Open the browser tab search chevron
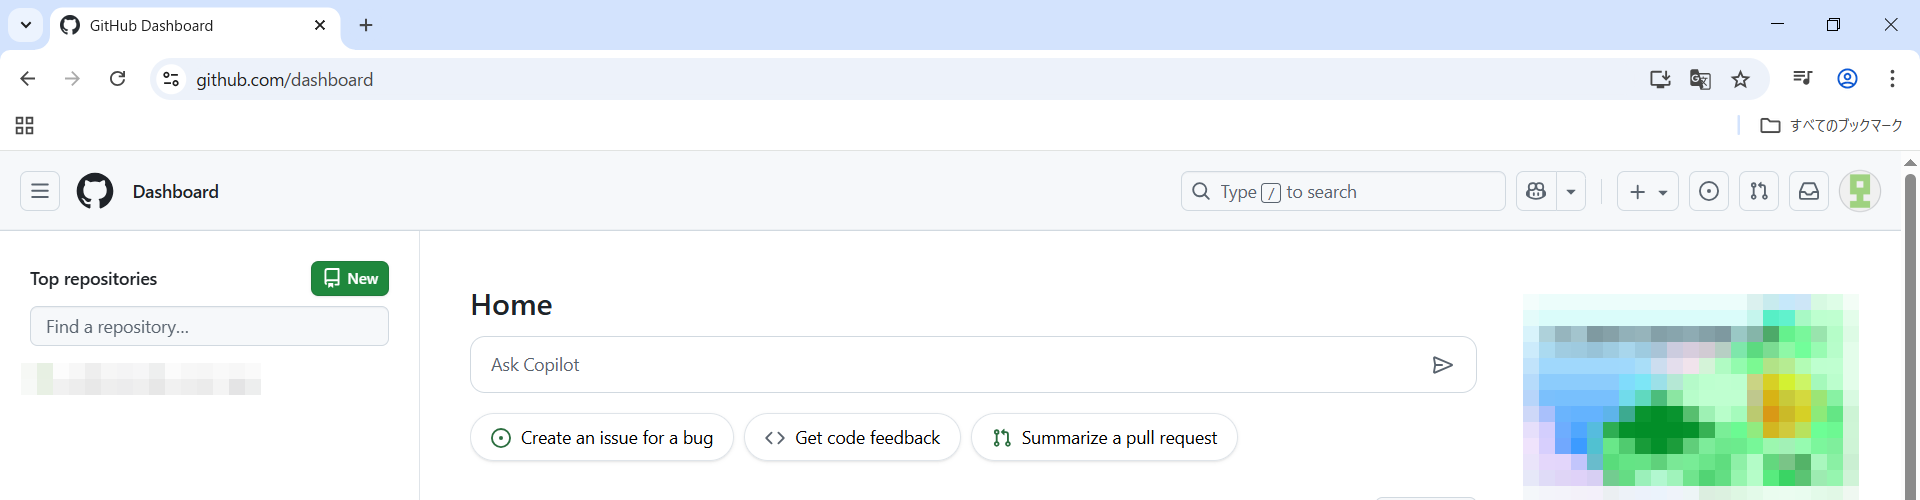This screenshot has width=1920, height=500. [26, 25]
